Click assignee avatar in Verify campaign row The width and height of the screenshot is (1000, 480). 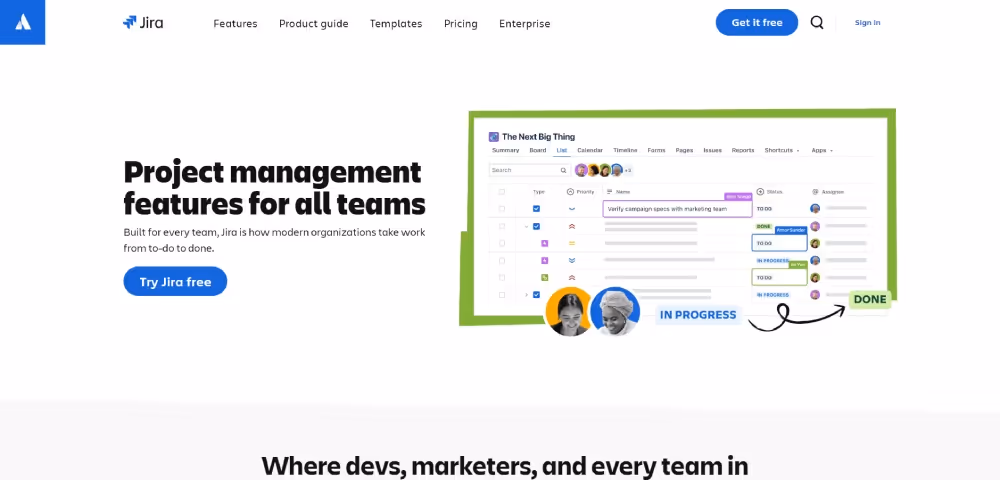[815, 208]
